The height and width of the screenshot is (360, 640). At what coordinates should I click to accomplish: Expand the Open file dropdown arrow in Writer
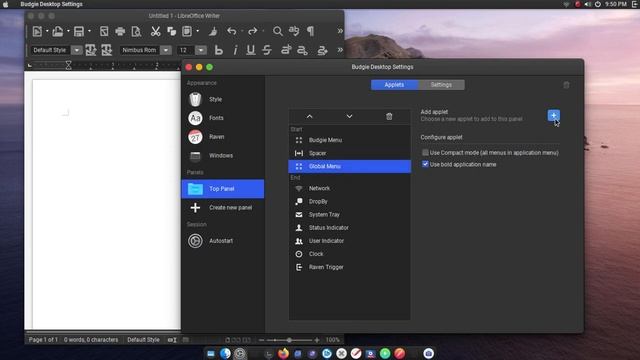point(68,31)
